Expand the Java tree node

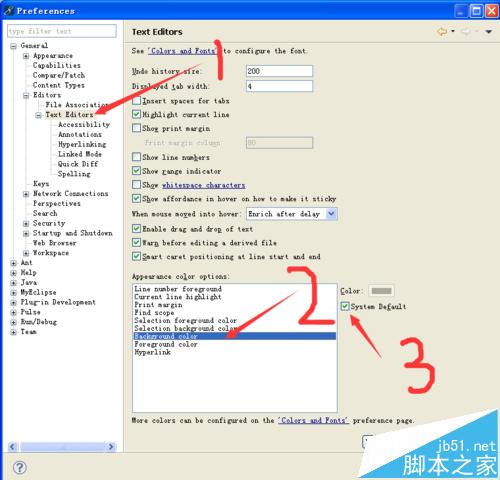pos(13,283)
